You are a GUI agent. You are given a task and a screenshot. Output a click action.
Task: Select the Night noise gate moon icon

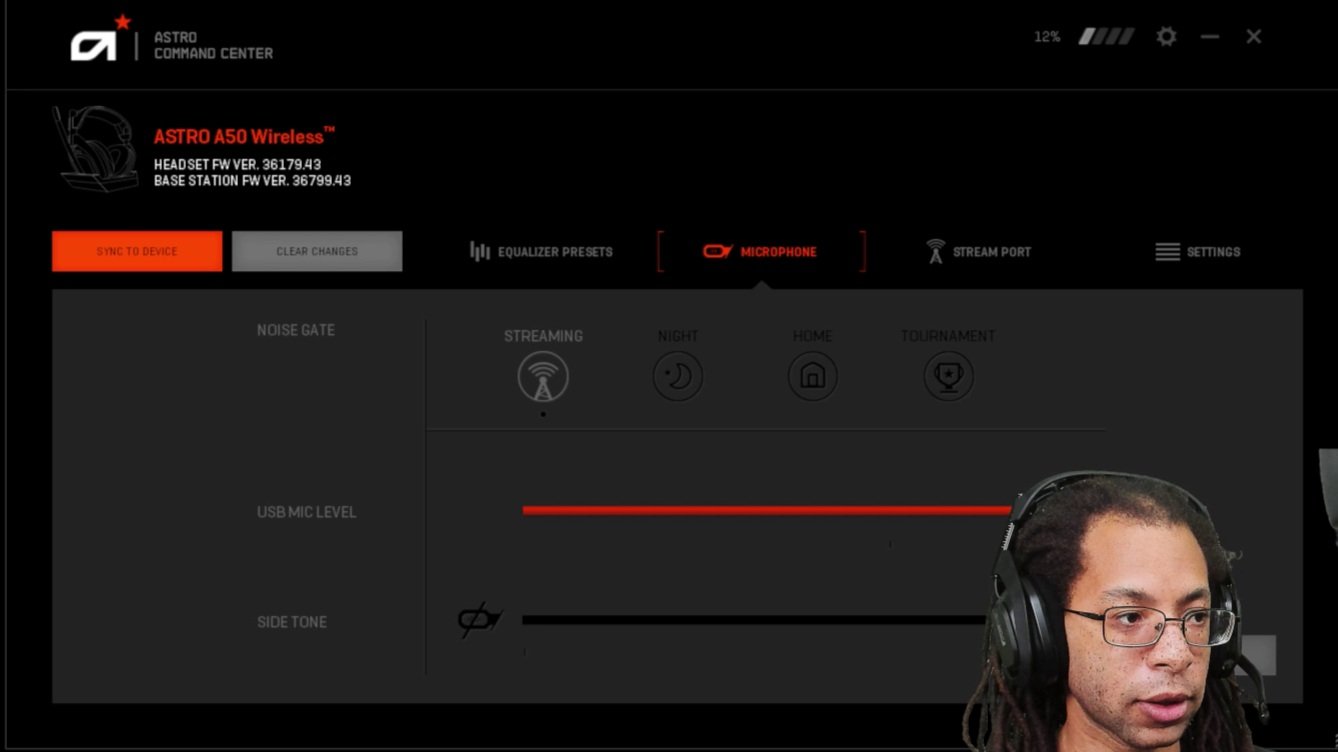pos(678,377)
